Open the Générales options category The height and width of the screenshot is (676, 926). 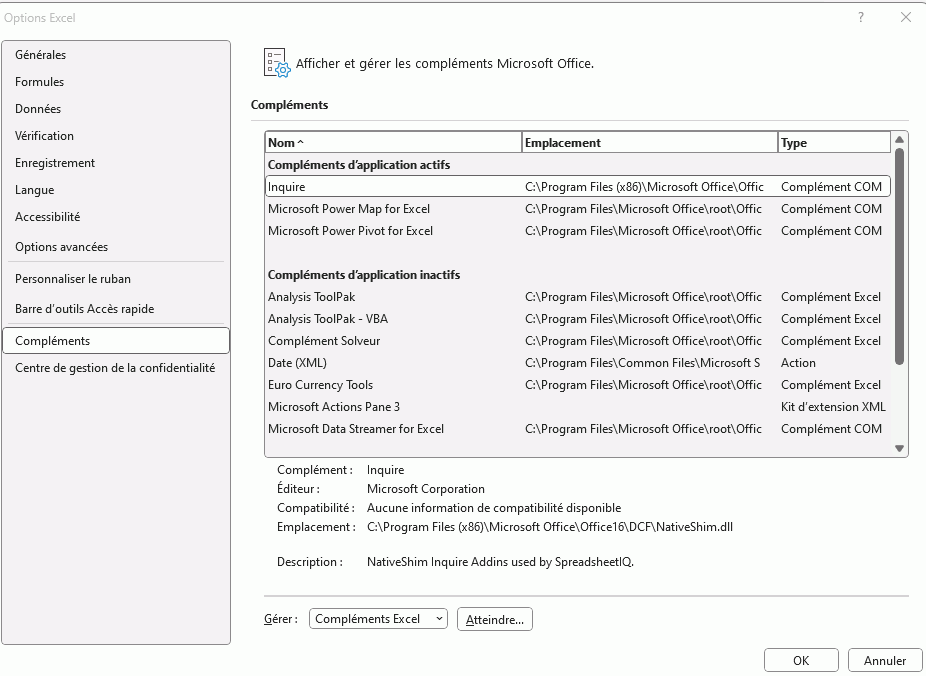point(116,54)
